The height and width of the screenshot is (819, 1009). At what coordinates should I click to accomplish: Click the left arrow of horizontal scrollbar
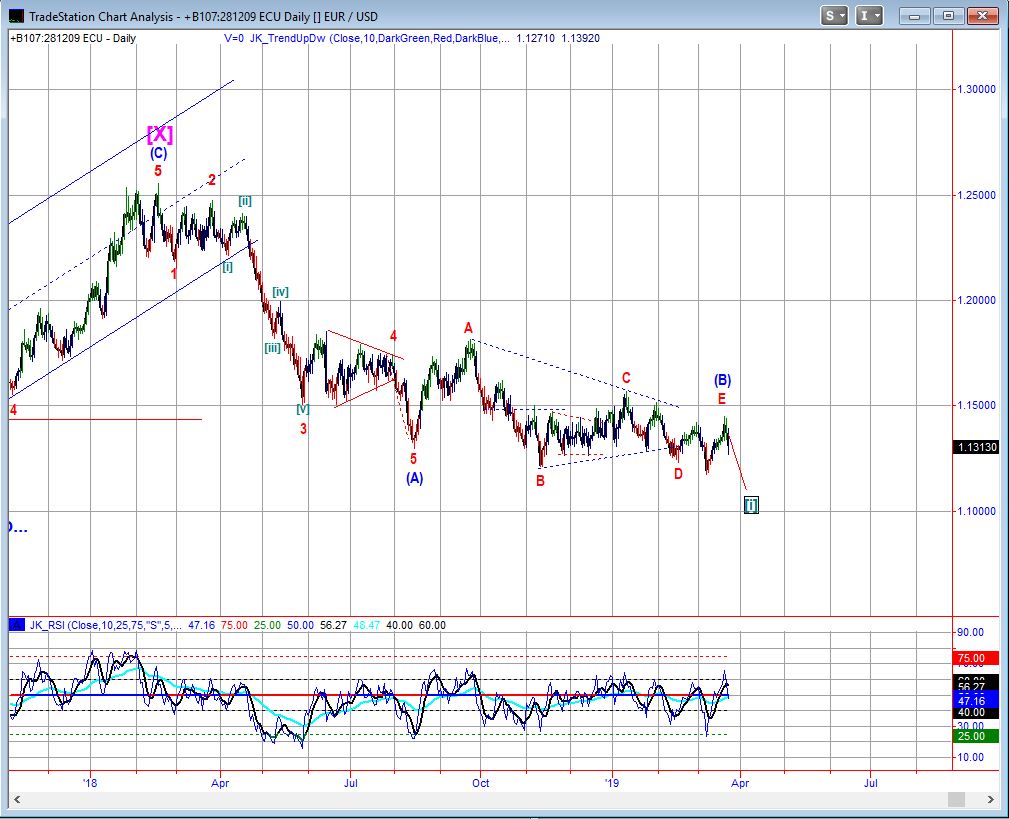point(17,799)
